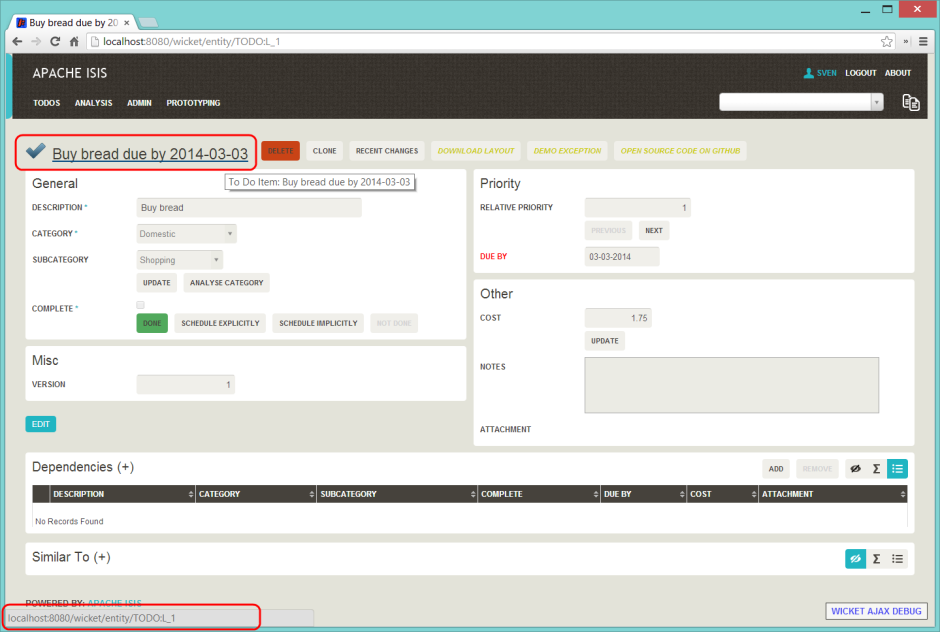Image resolution: width=940 pixels, height=632 pixels.
Task: Click the sigma summary icon in Dependencies
Action: point(876,468)
